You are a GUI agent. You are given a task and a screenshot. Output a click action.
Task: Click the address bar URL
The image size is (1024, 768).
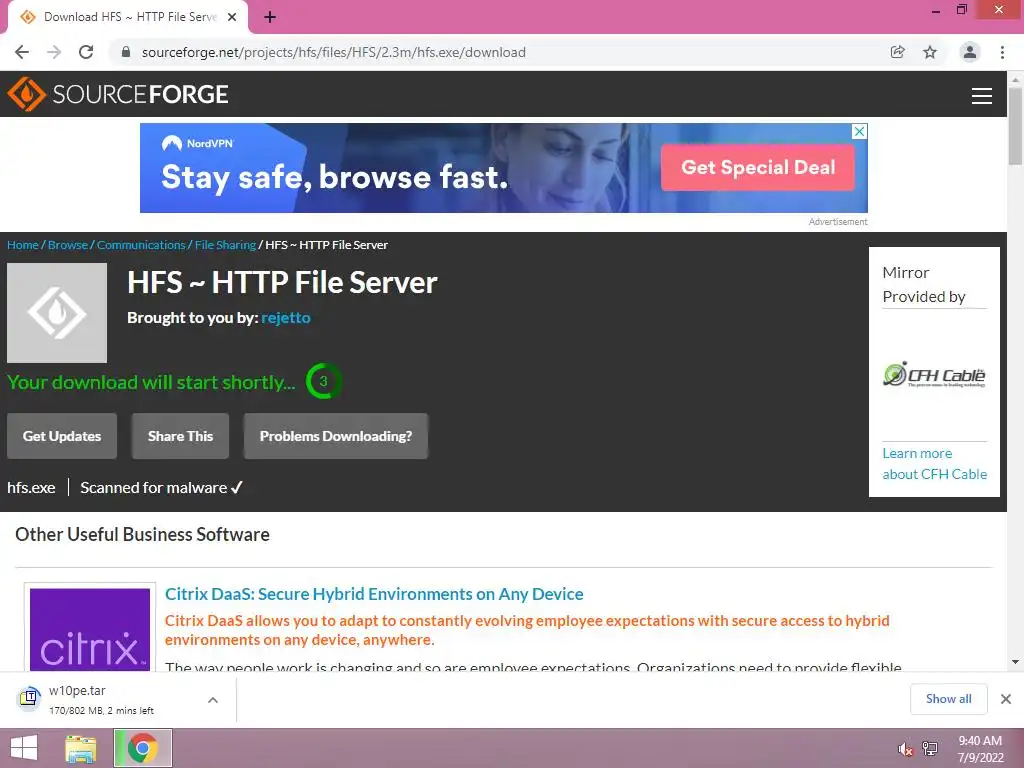pyautogui.click(x=334, y=52)
